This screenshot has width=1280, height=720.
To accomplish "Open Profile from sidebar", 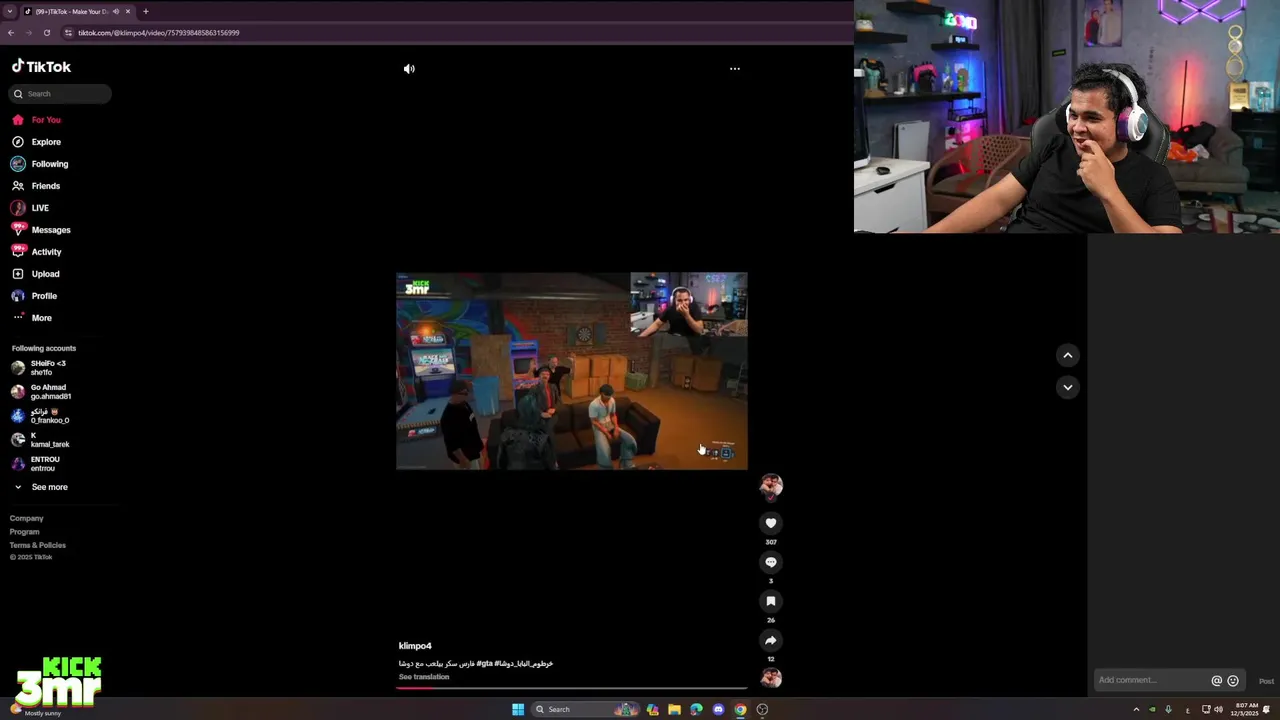I will (35, 296).
